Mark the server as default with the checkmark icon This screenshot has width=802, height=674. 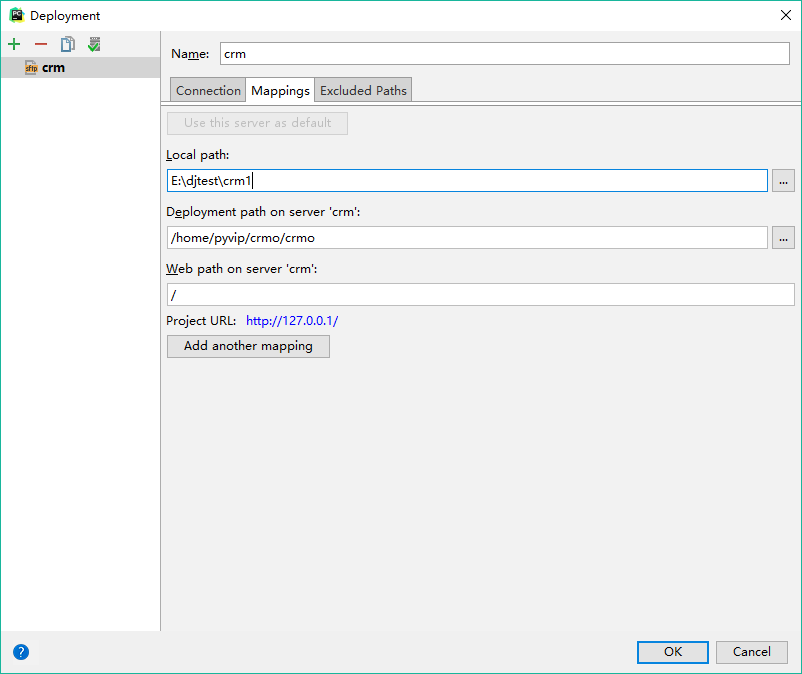pyautogui.click(x=94, y=44)
